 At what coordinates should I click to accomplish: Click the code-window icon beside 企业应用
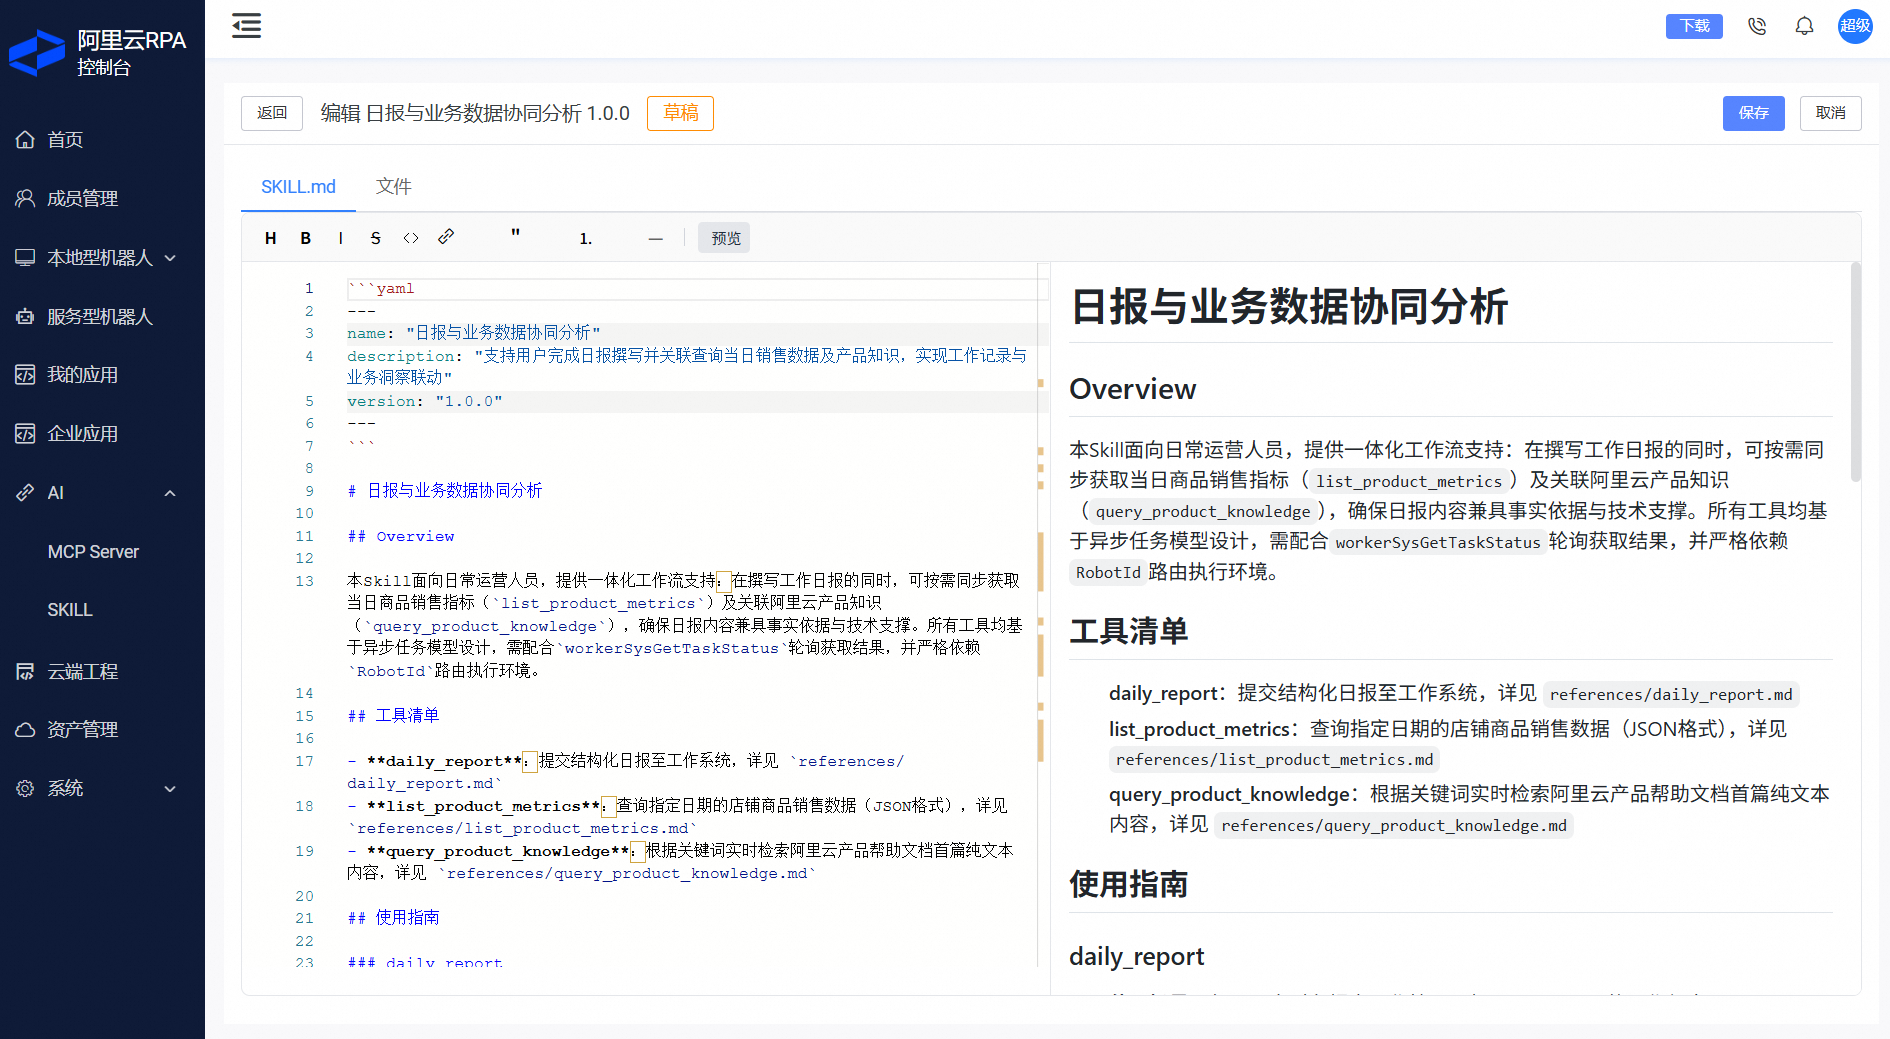point(25,434)
